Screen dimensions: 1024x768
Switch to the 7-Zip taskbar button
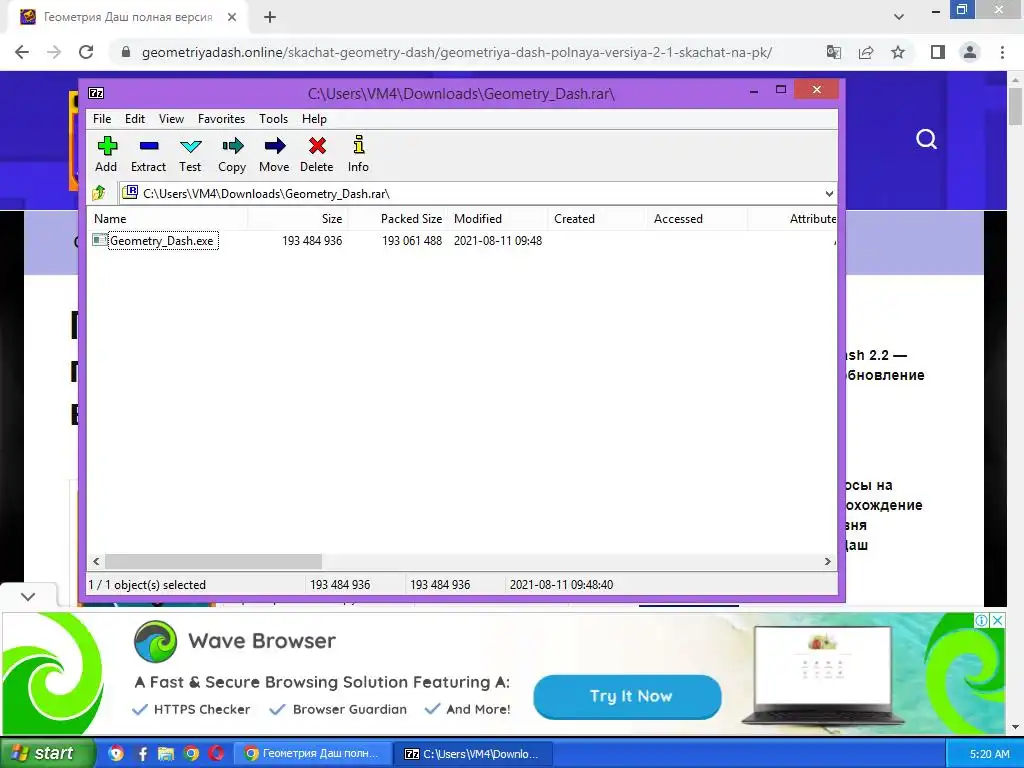(475, 754)
